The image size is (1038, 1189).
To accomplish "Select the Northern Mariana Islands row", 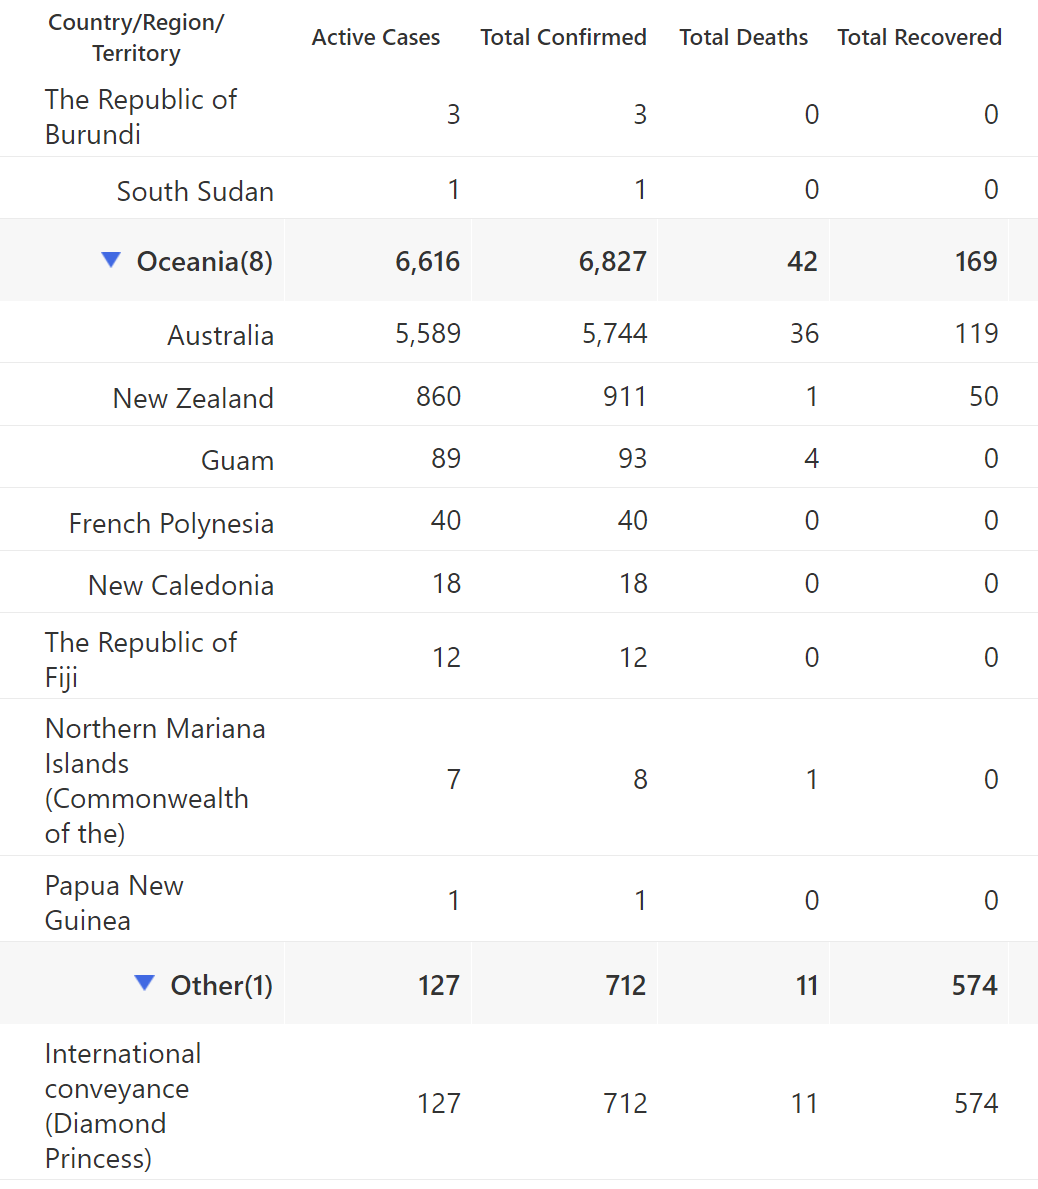I will click(x=519, y=777).
